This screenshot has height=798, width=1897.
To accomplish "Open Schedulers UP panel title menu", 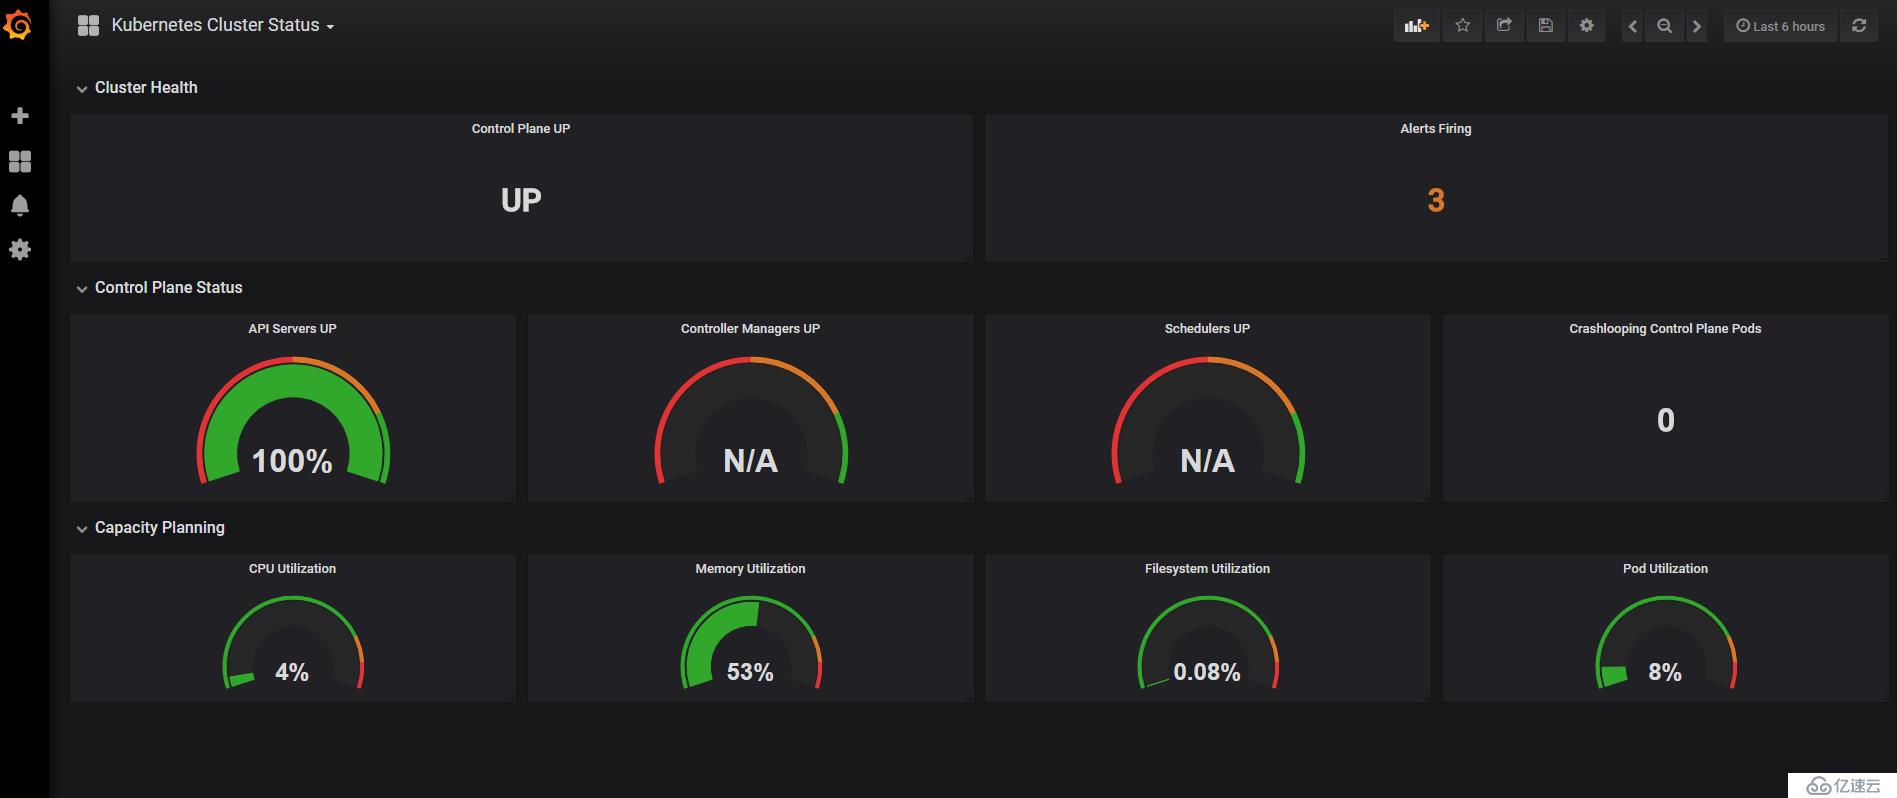I will [1207, 329].
